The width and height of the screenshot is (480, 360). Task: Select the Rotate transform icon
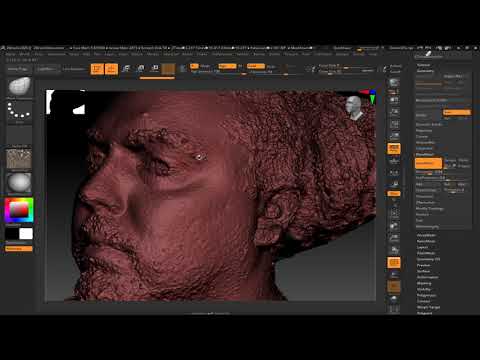[x=155, y=69]
